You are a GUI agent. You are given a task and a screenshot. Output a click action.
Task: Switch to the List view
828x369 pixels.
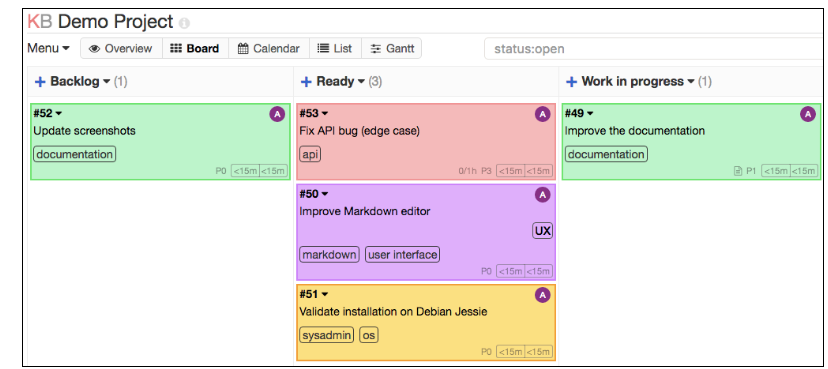pos(335,49)
